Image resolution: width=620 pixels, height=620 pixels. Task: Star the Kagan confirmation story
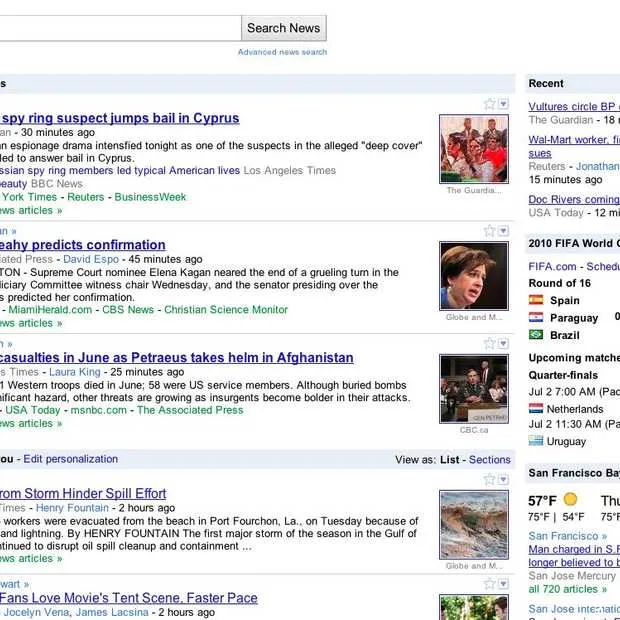(x=489, y=231)
